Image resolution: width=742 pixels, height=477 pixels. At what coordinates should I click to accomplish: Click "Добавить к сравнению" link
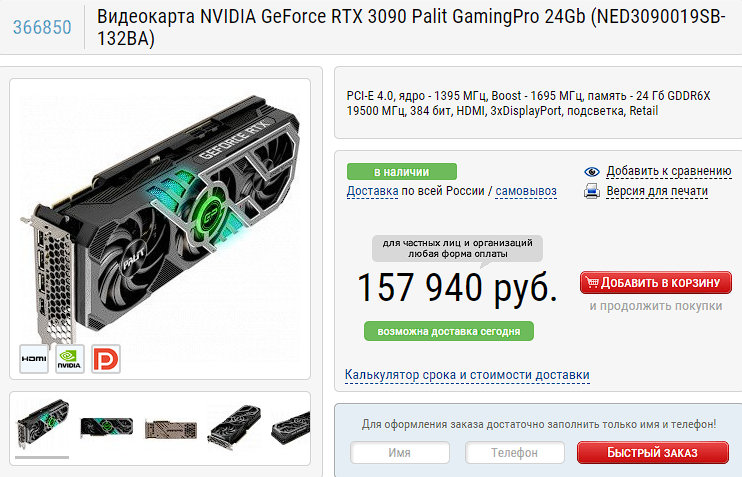click(x=669, y=171)
